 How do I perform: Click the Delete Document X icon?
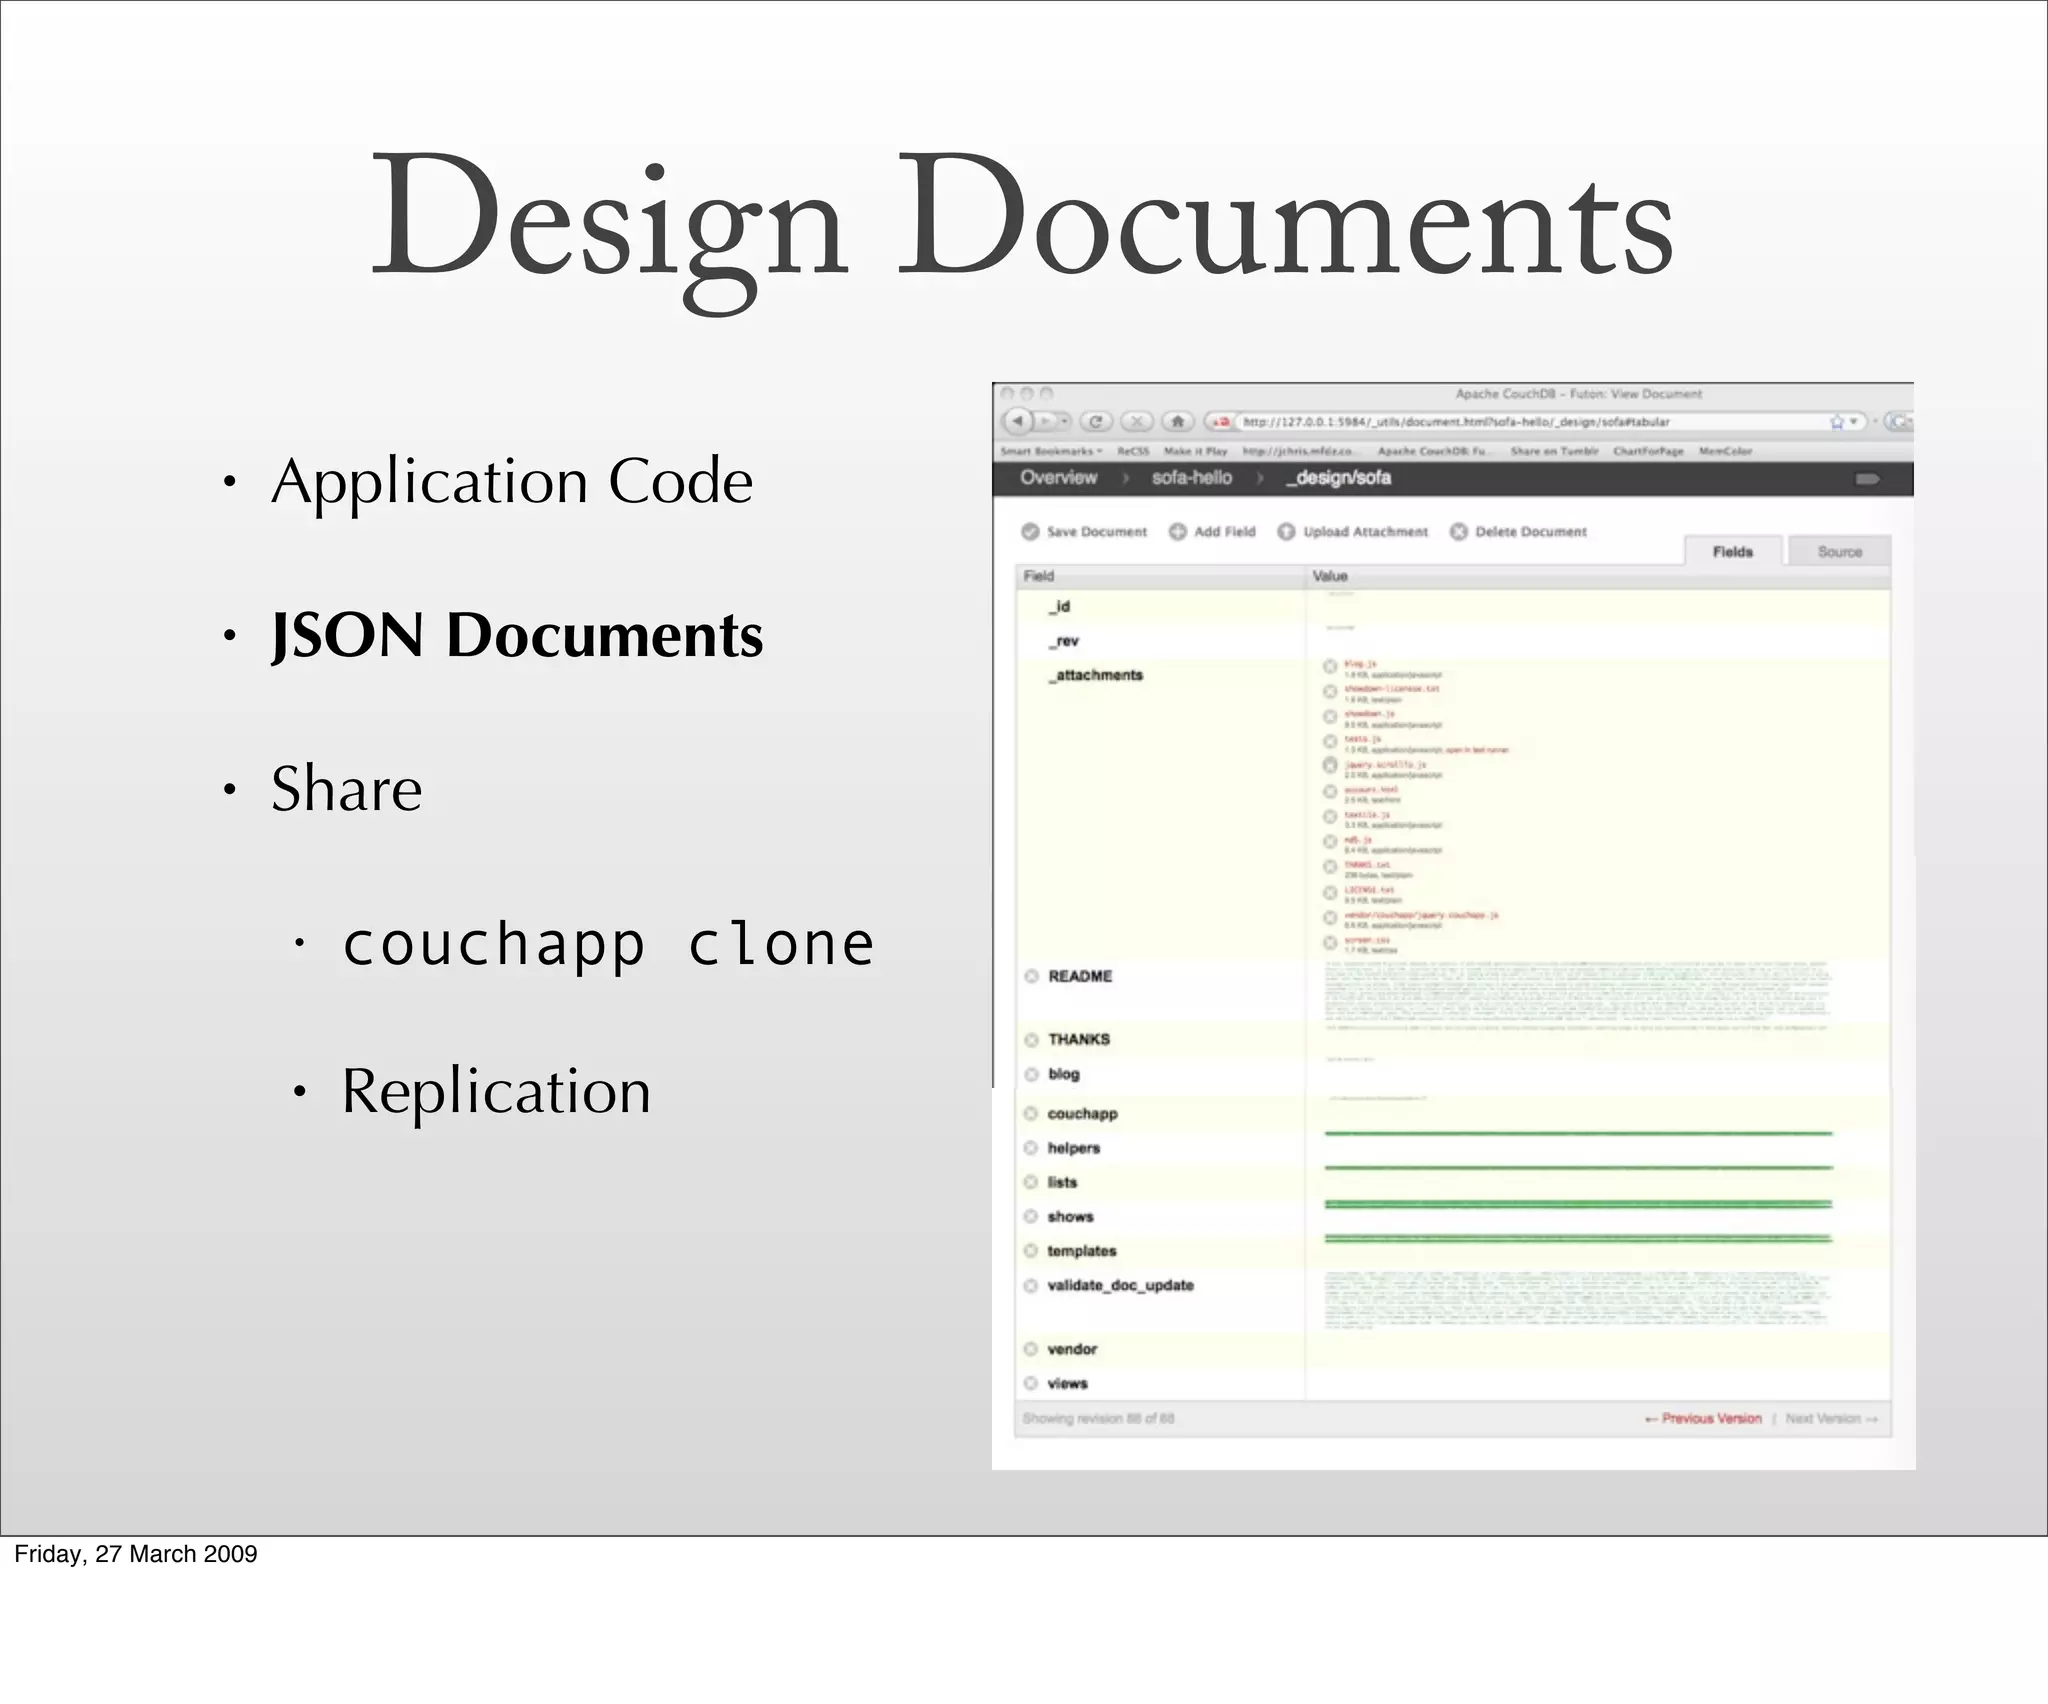click(x=1459, y=531)
